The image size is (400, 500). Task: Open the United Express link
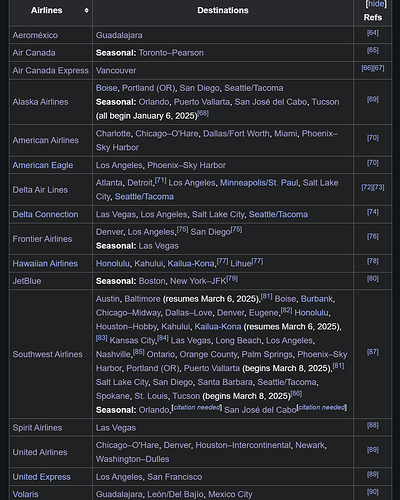42,477
